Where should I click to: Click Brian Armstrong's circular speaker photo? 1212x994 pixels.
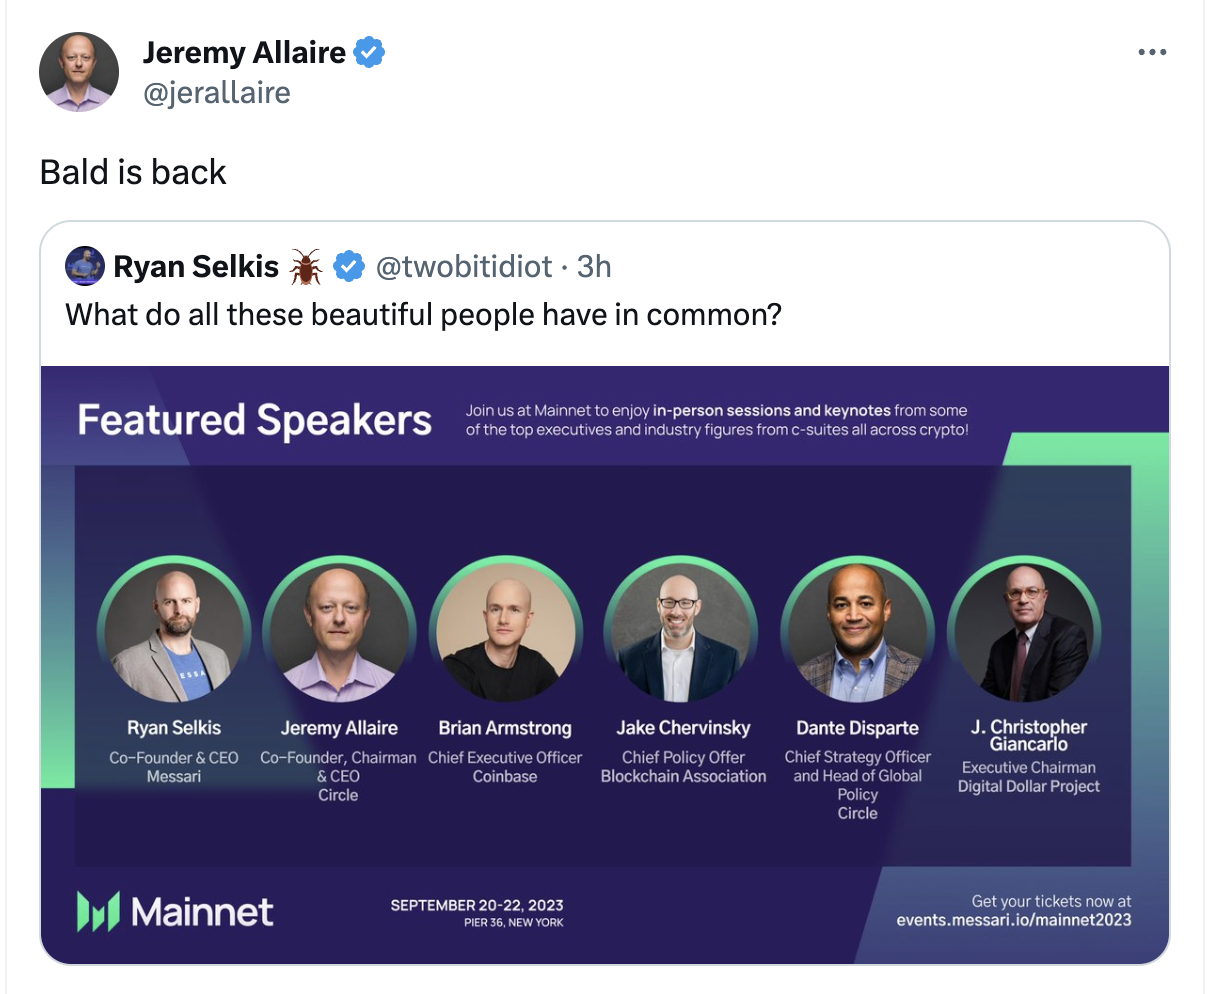pos(505,632)
